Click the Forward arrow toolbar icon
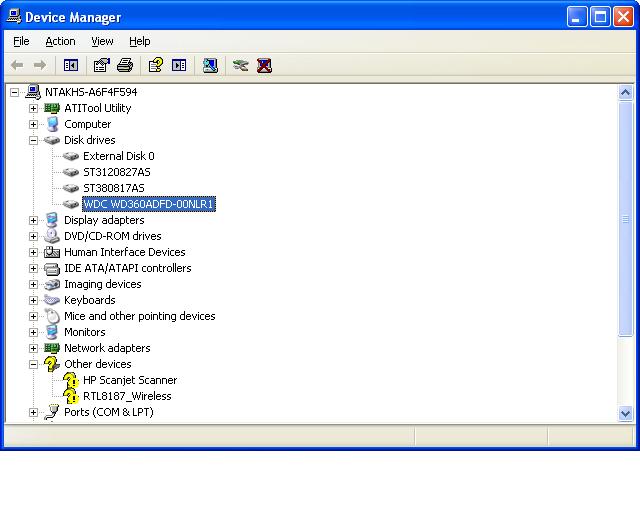The height and width of the screenshot is (512, 640). click(x=40, y=65)
